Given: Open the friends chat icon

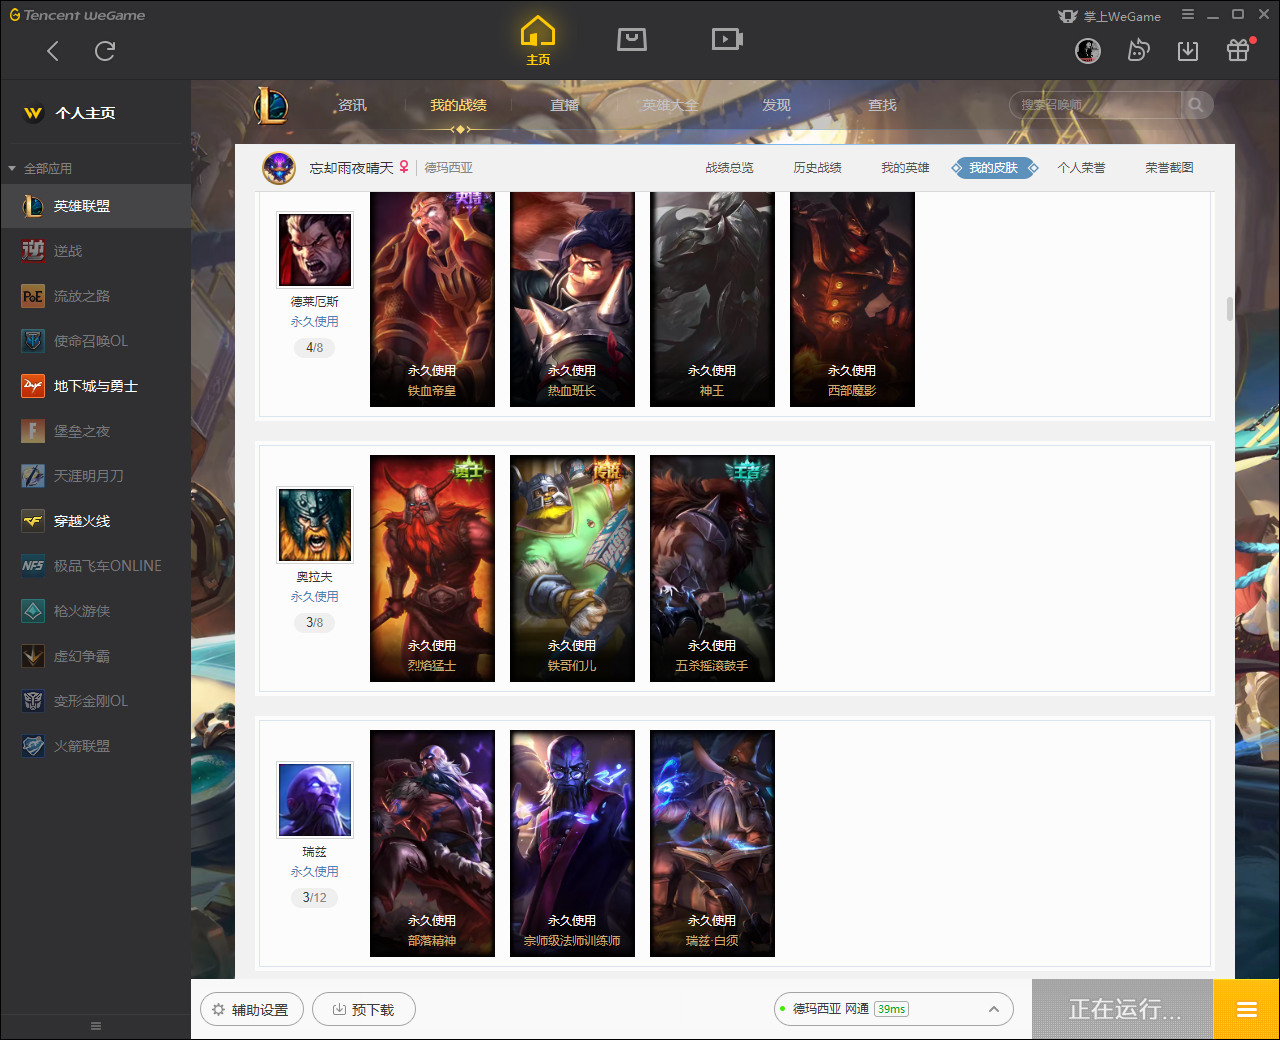Looking at the screenshot, I should [x=1138, y=51].
